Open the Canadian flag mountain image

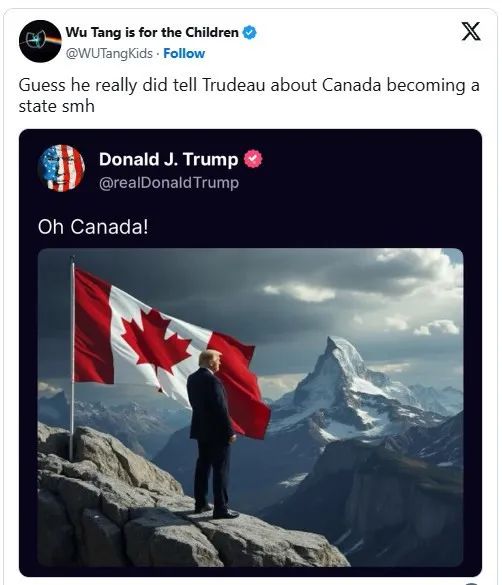(250, 407)
